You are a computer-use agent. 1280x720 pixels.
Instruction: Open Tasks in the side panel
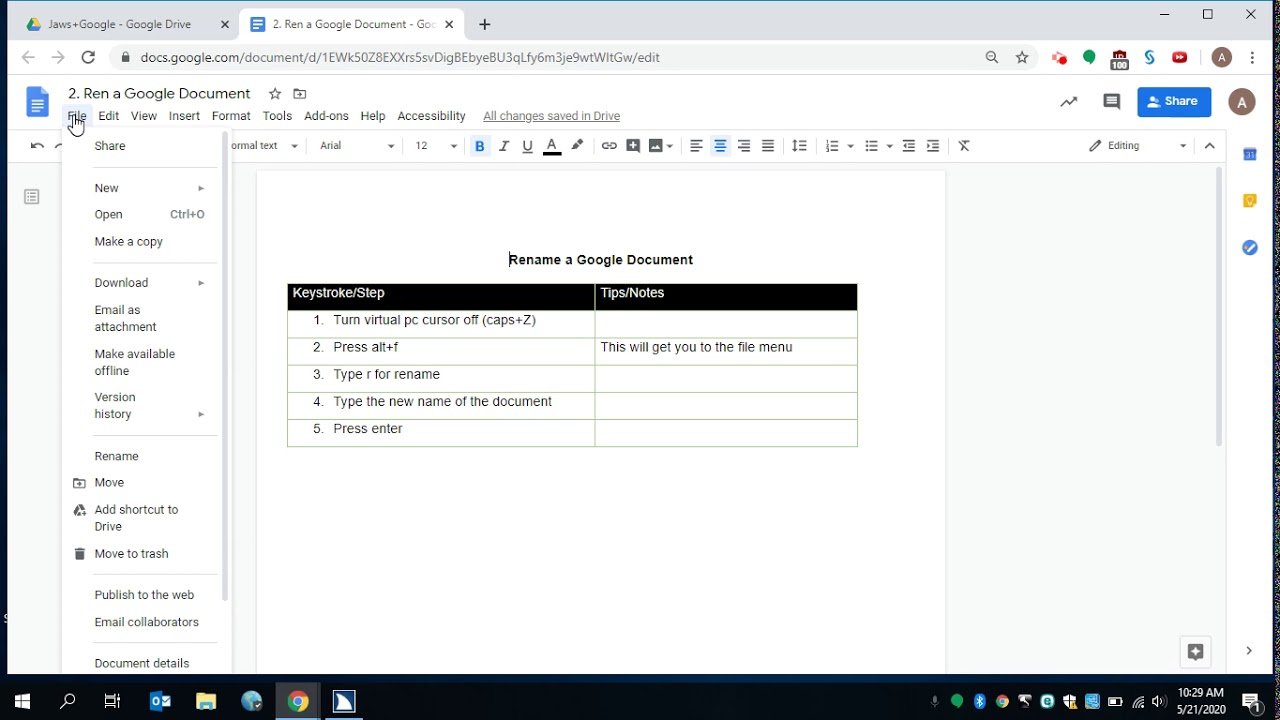tap(1250, 247)
